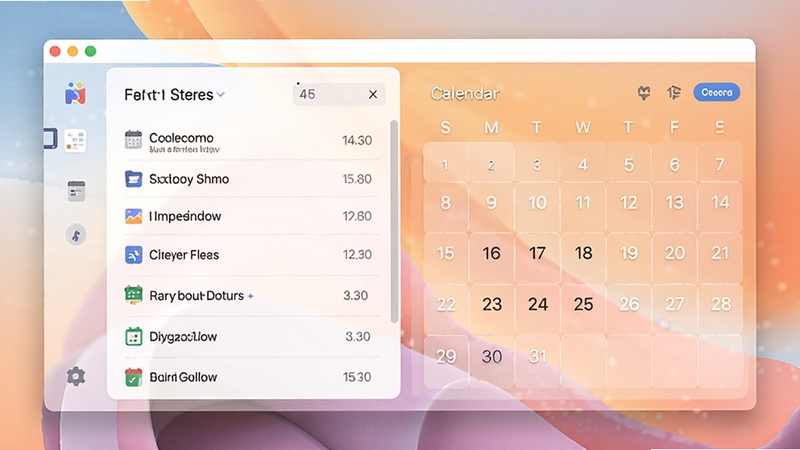Click the blue arrow icon beside Clreyer Fleas
The width and height of the screenshot is (800, 450).
point(133,255)
